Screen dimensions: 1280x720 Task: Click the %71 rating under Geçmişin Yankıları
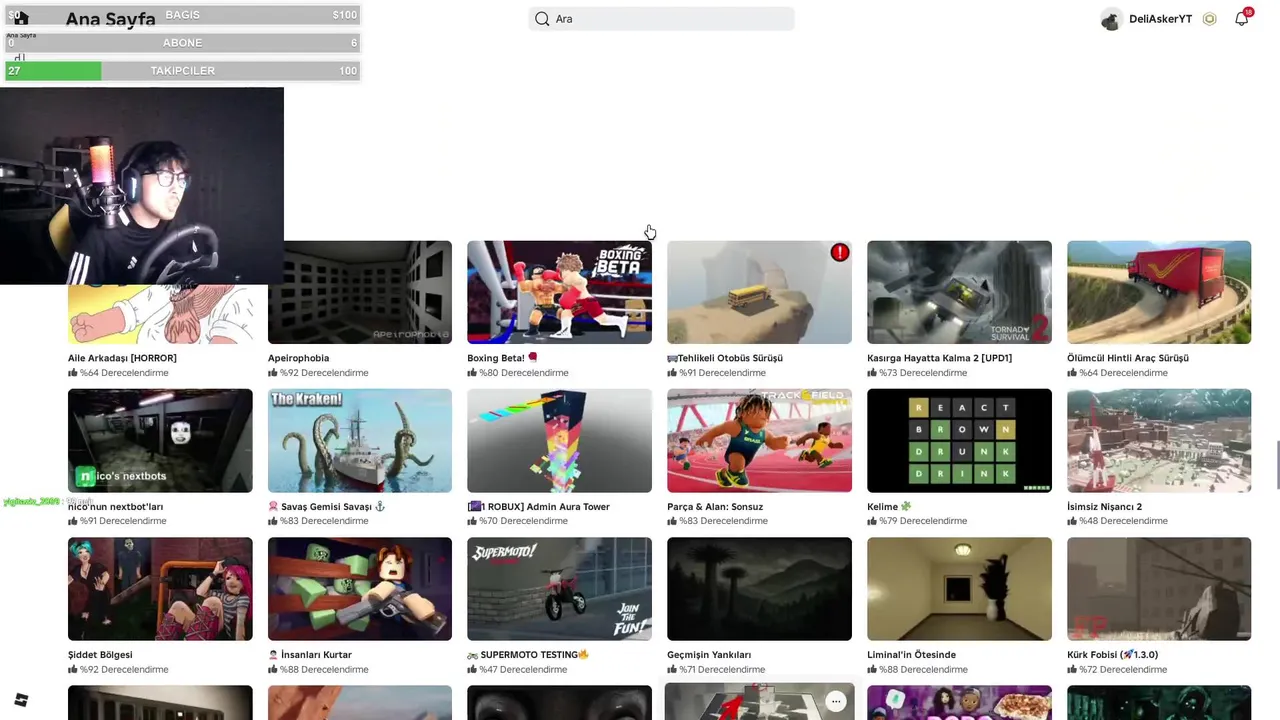[723, 670]
